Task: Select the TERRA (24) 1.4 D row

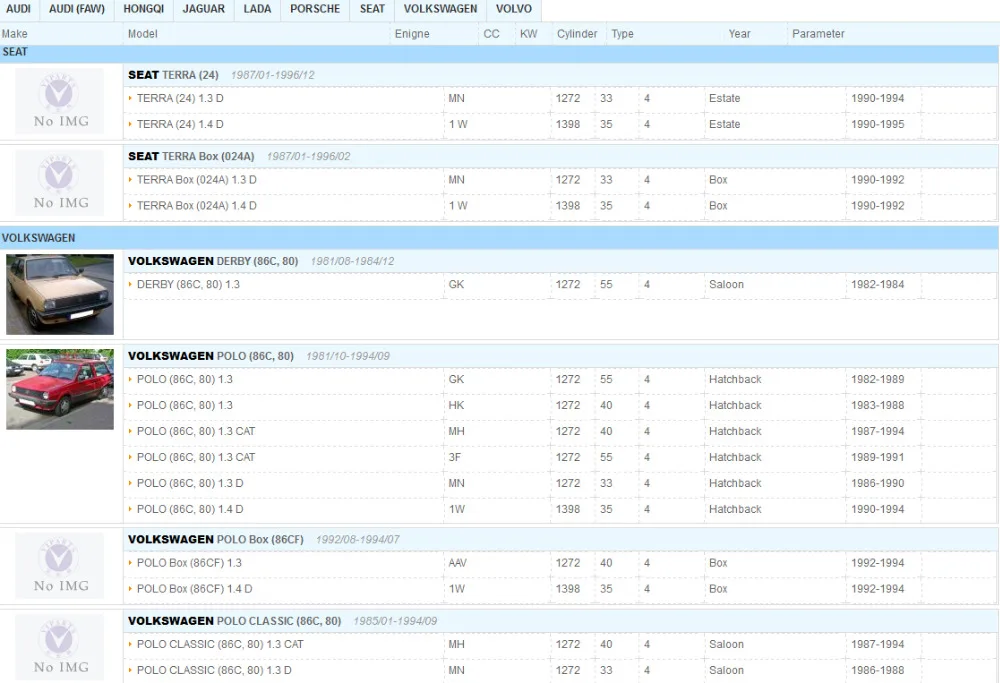Action: [180, 124]
